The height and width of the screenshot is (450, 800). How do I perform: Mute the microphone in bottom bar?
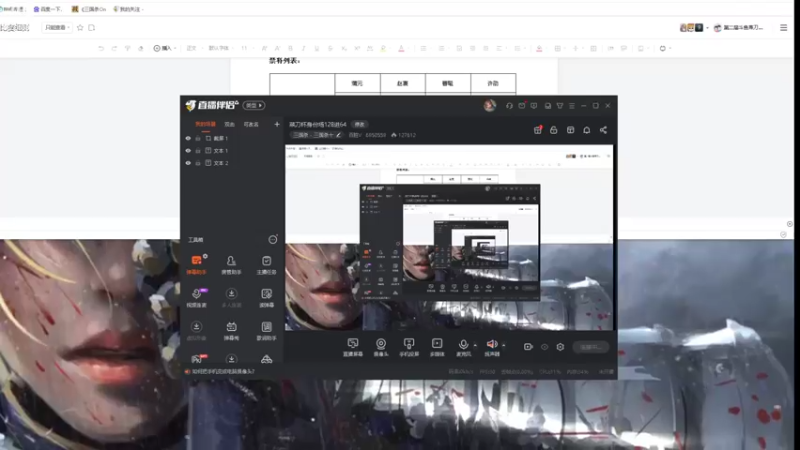(x=463, y=347)
